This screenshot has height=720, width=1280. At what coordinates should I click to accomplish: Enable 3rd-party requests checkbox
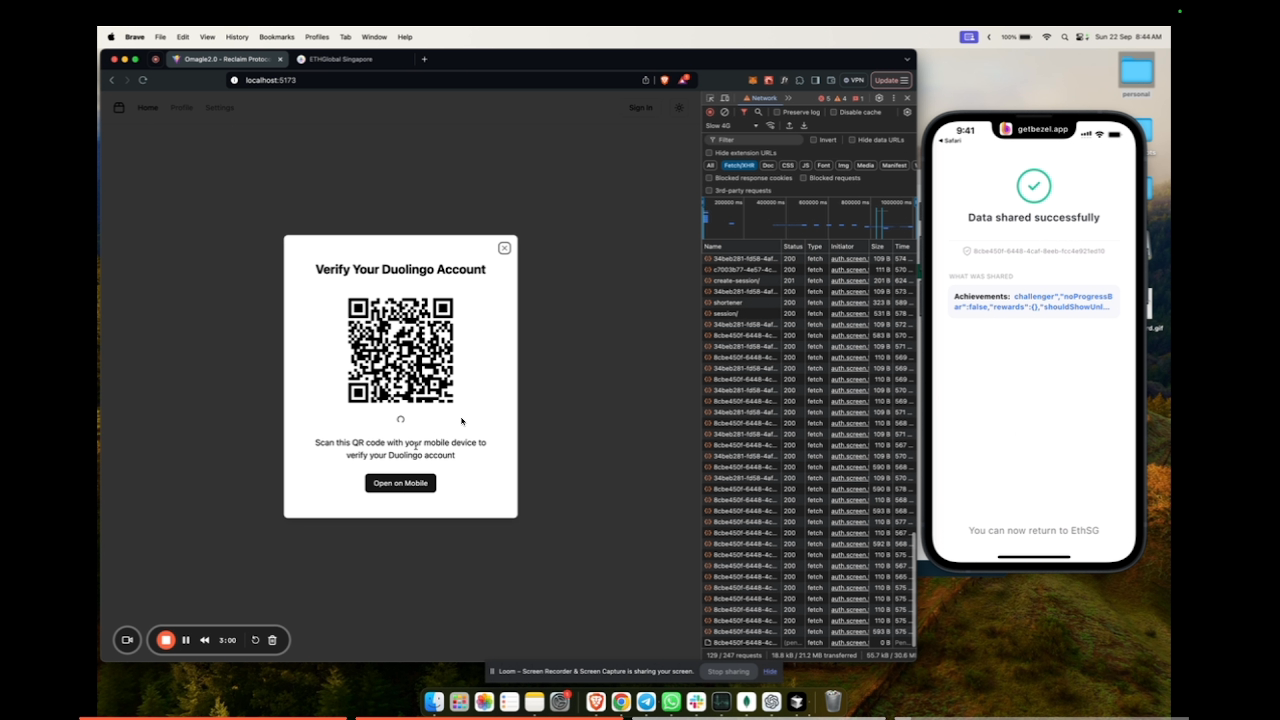[x=709, y=190]
